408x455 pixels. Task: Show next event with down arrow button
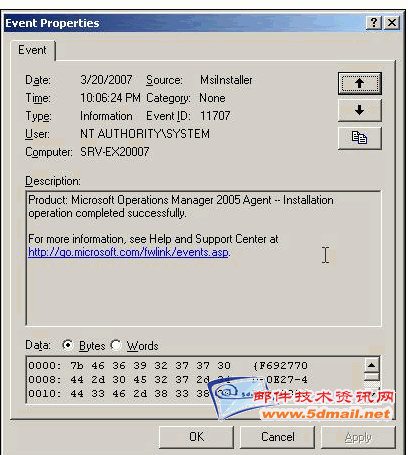click(360, 110)
